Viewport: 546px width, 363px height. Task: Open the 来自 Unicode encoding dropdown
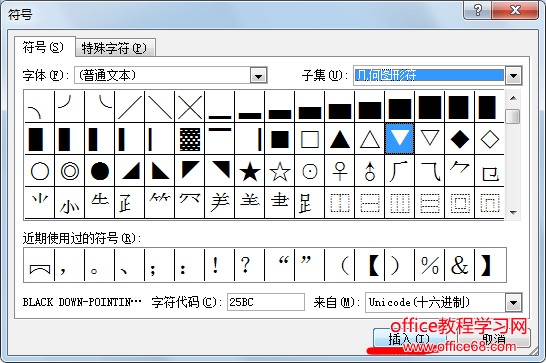pyautogui.click(x=514, y=302)
